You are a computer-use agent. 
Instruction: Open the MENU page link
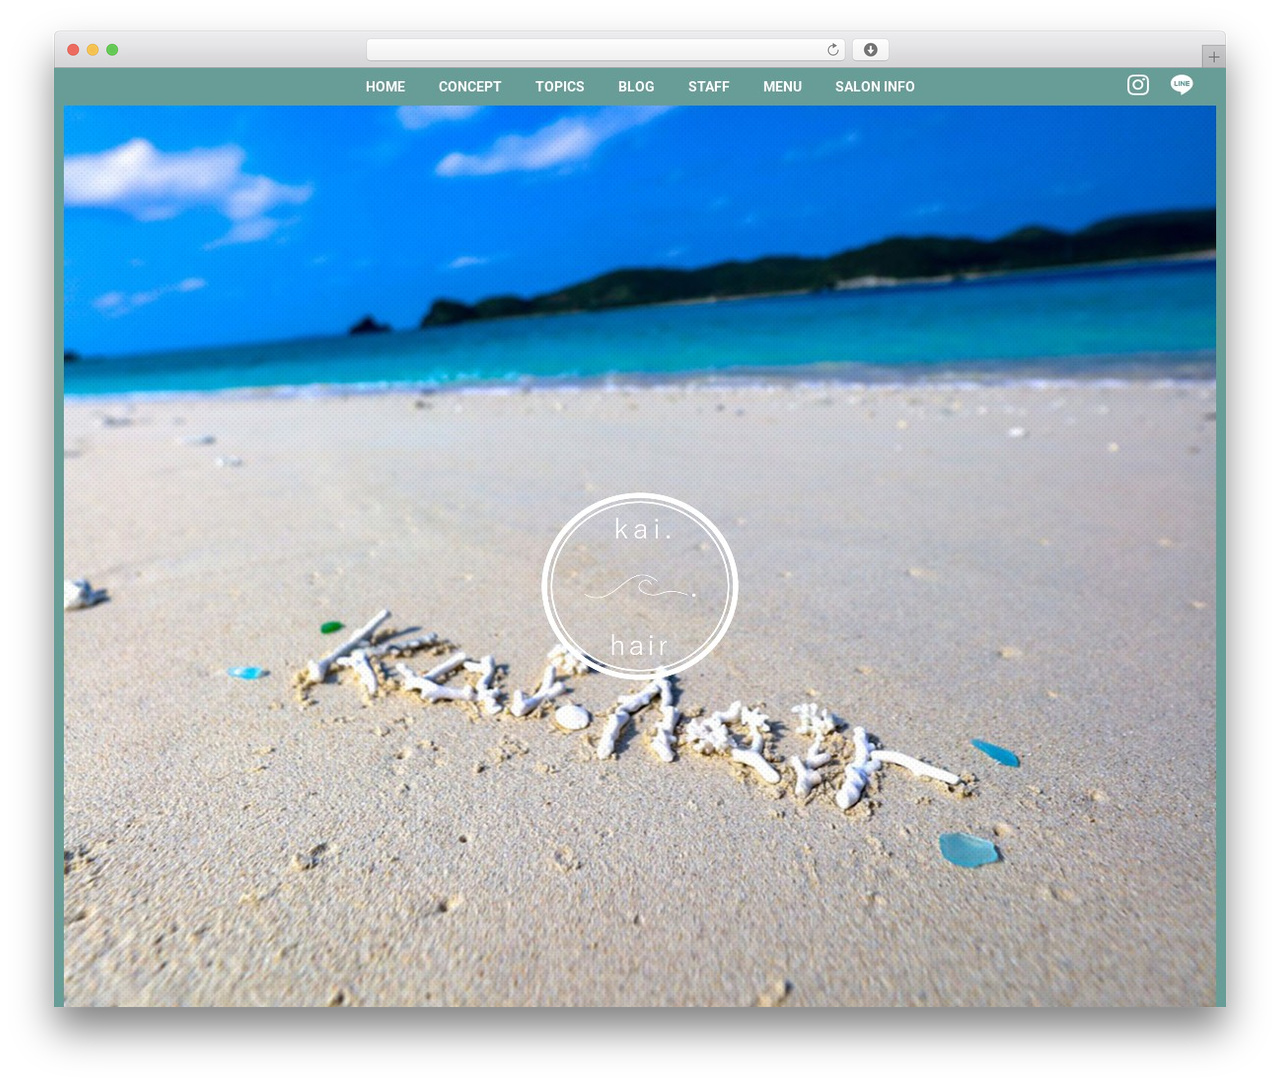pos(783,87)
